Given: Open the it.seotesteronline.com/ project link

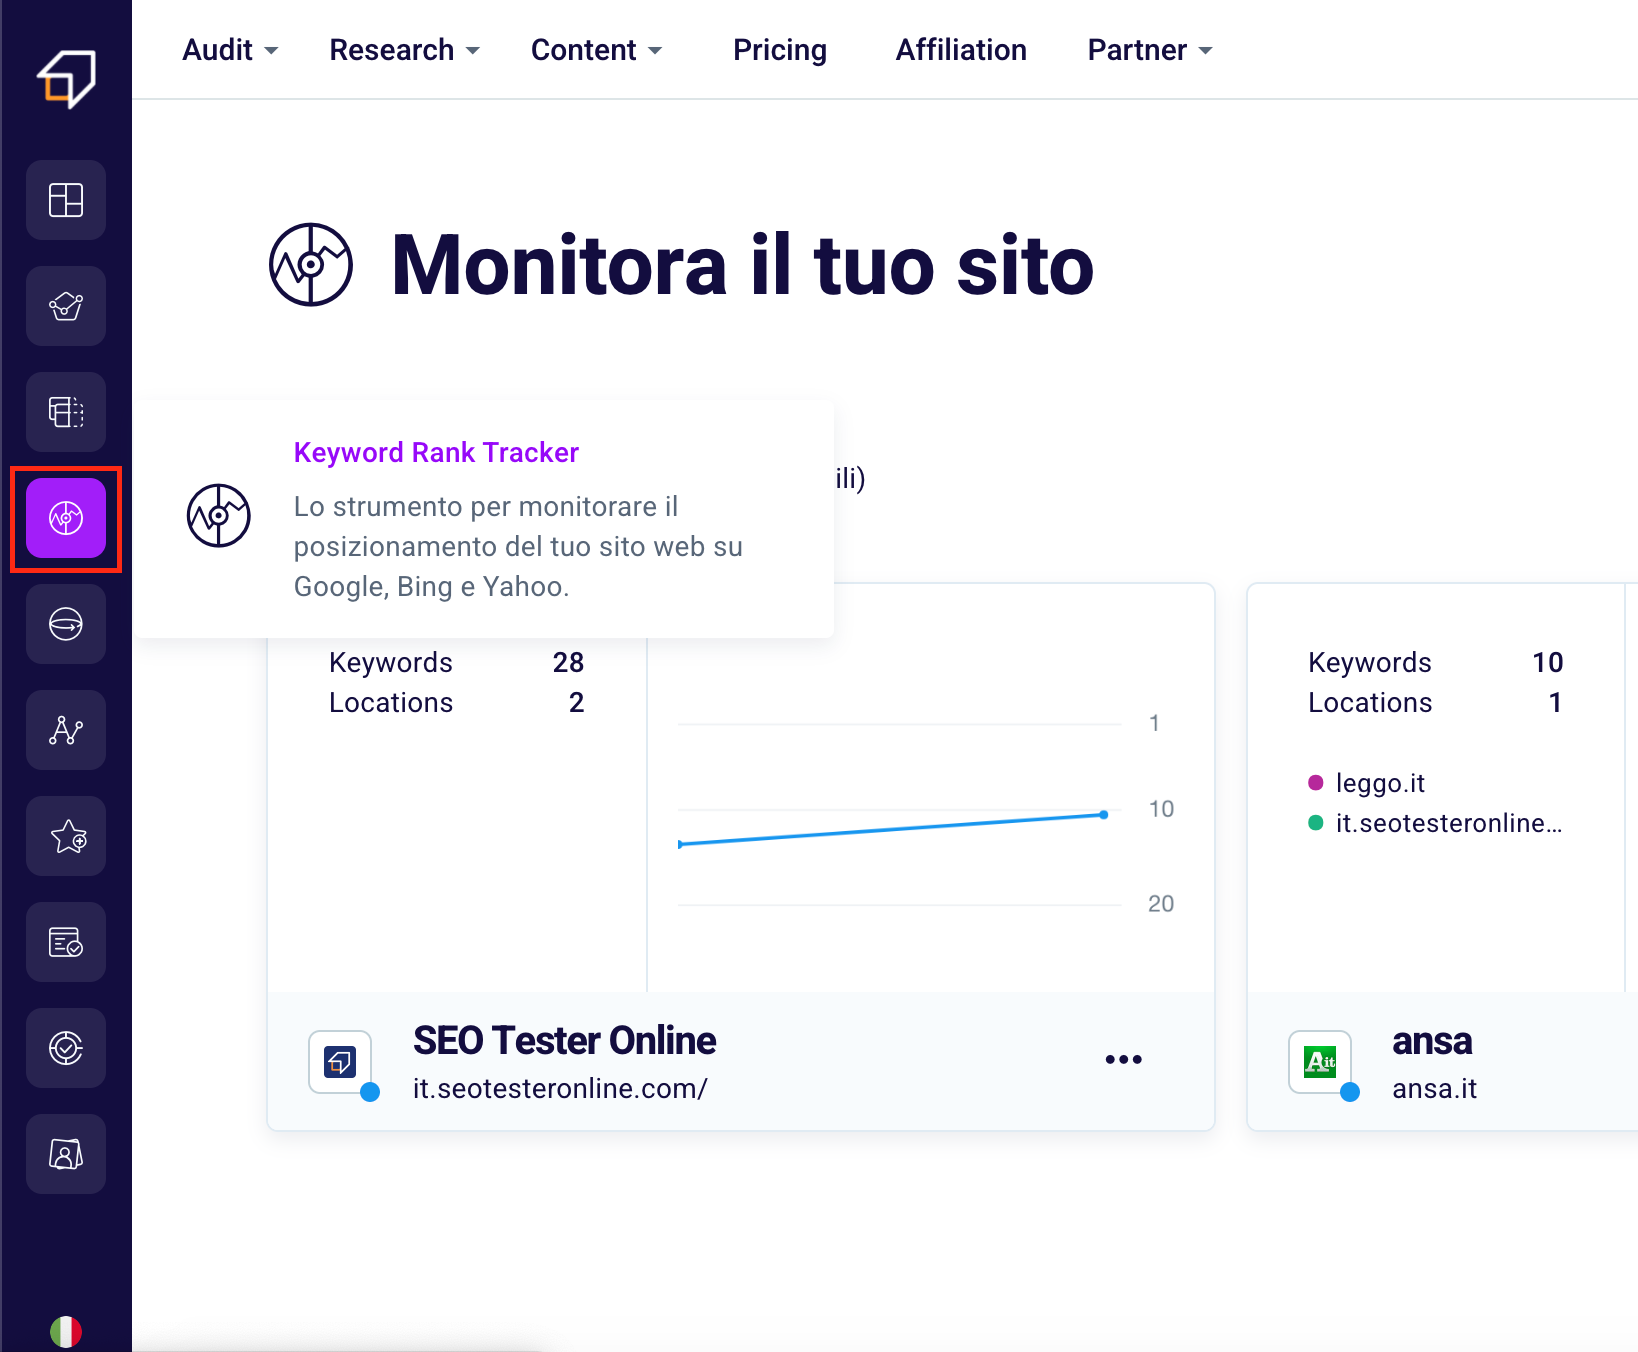Looking at the screenshot, I should (x=560, y=1089).
